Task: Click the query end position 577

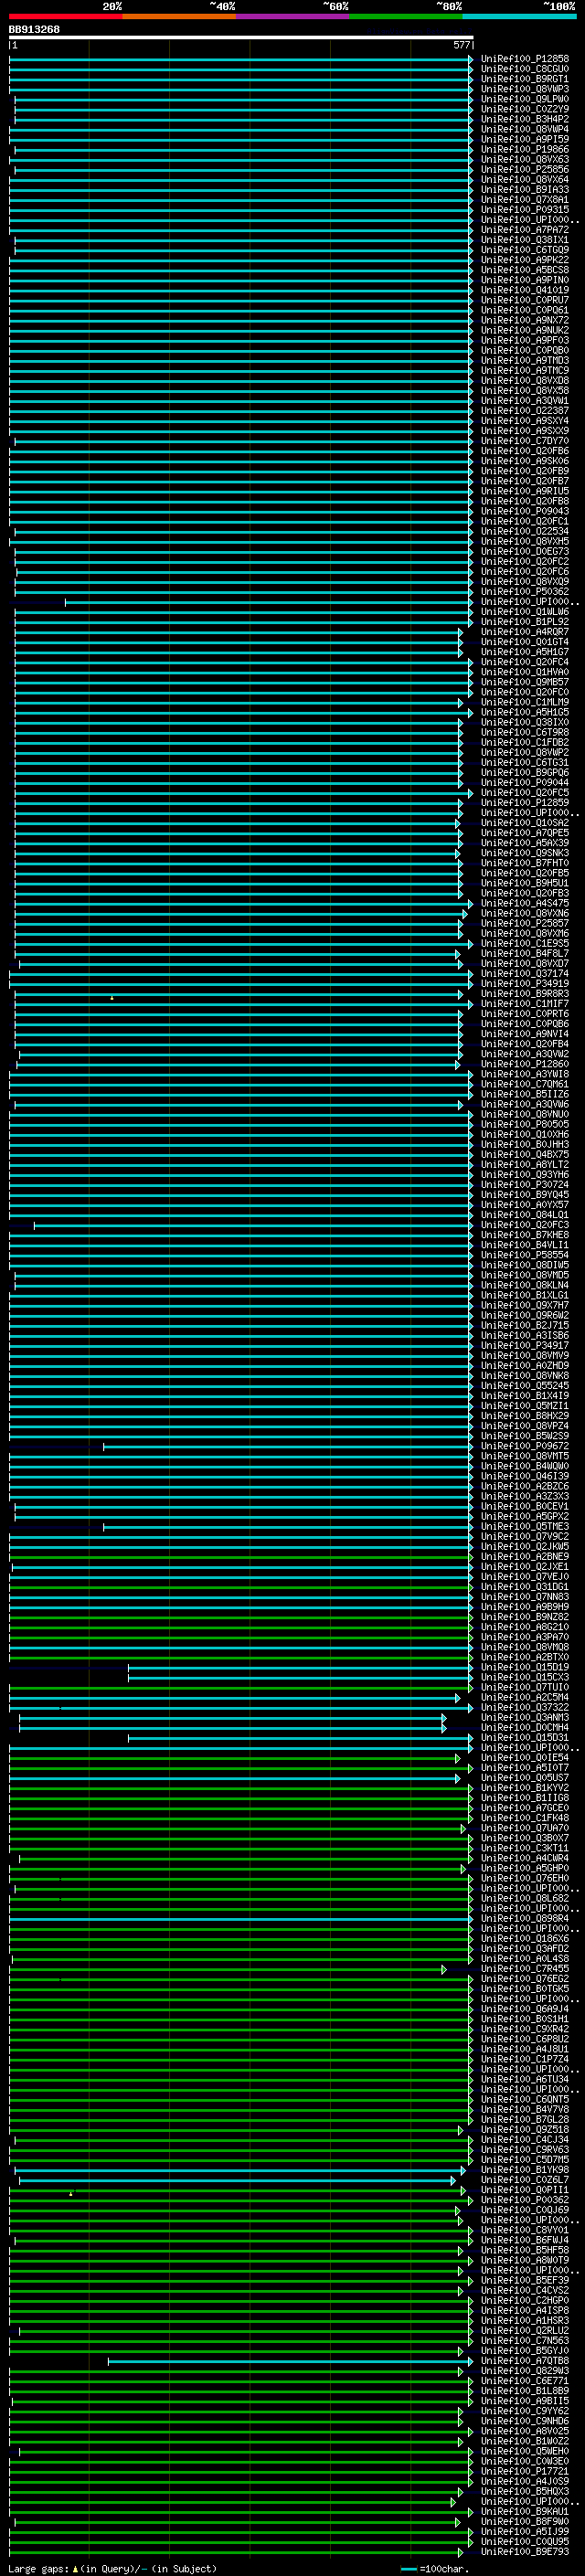Action: (461, 45)
